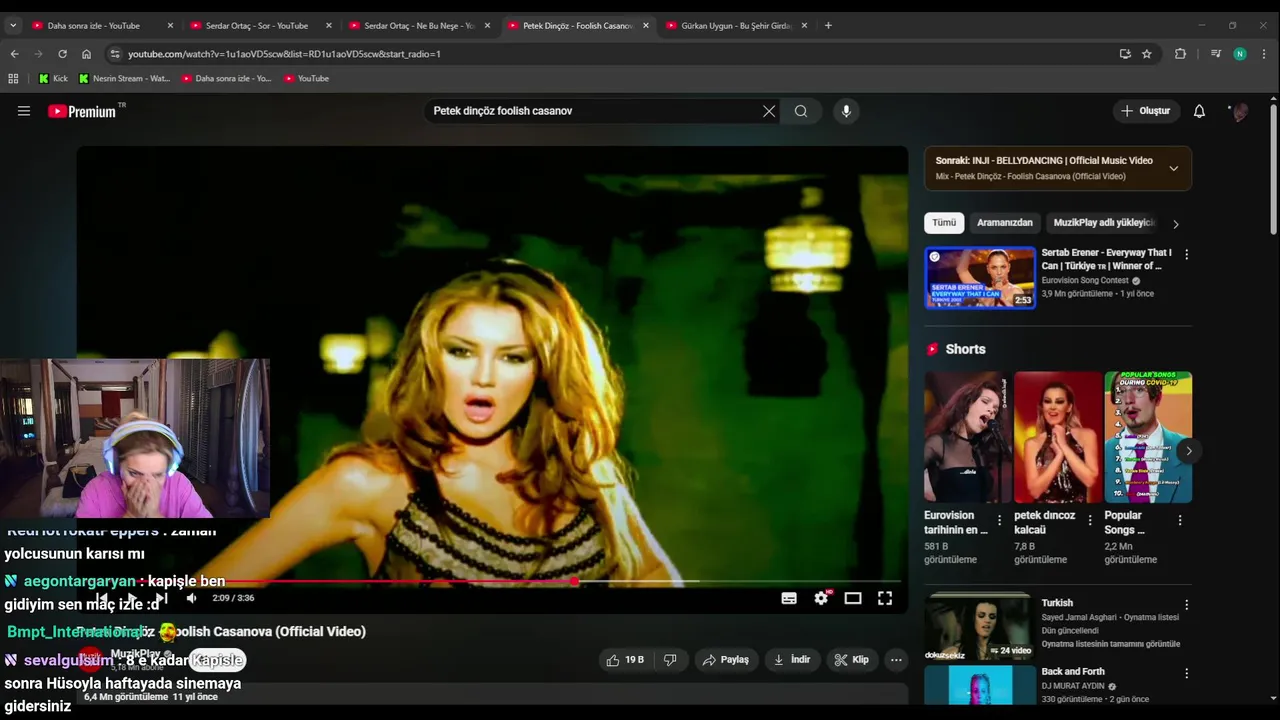Reload the current page
This screenshot has height=720, width=1280.
62,54
